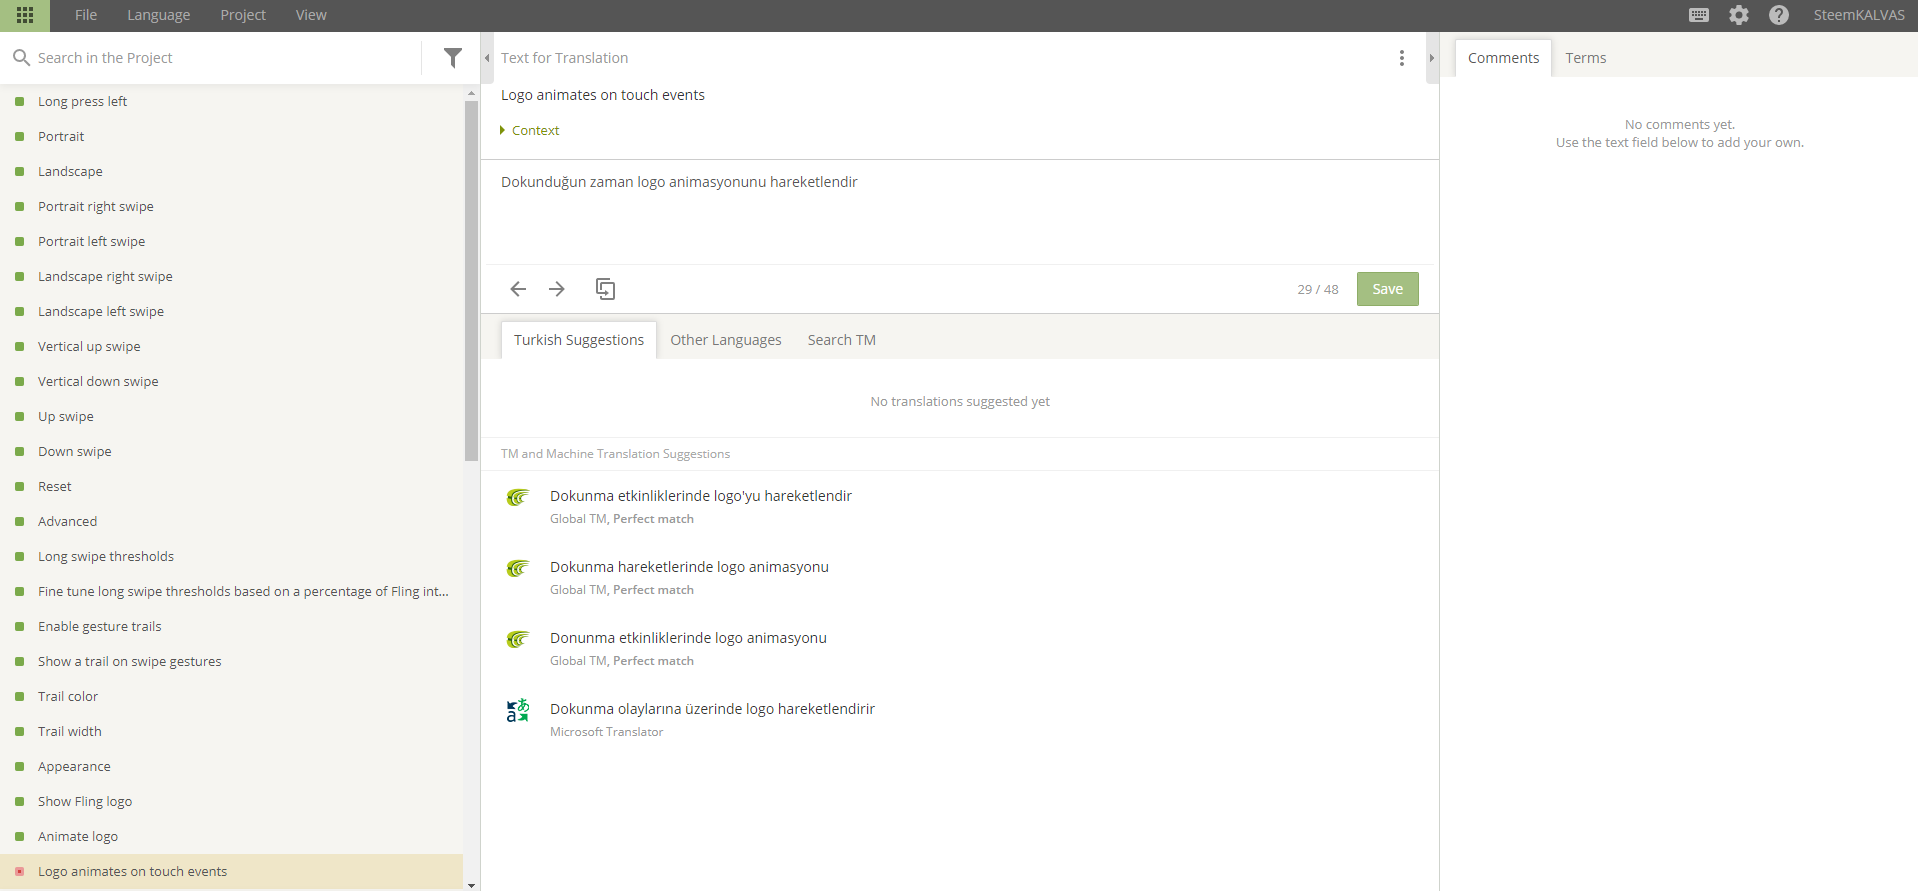This screenshot has width=1918, height=891.
Task: Open the three-dot menu for source text
Action: (1402, 58)
